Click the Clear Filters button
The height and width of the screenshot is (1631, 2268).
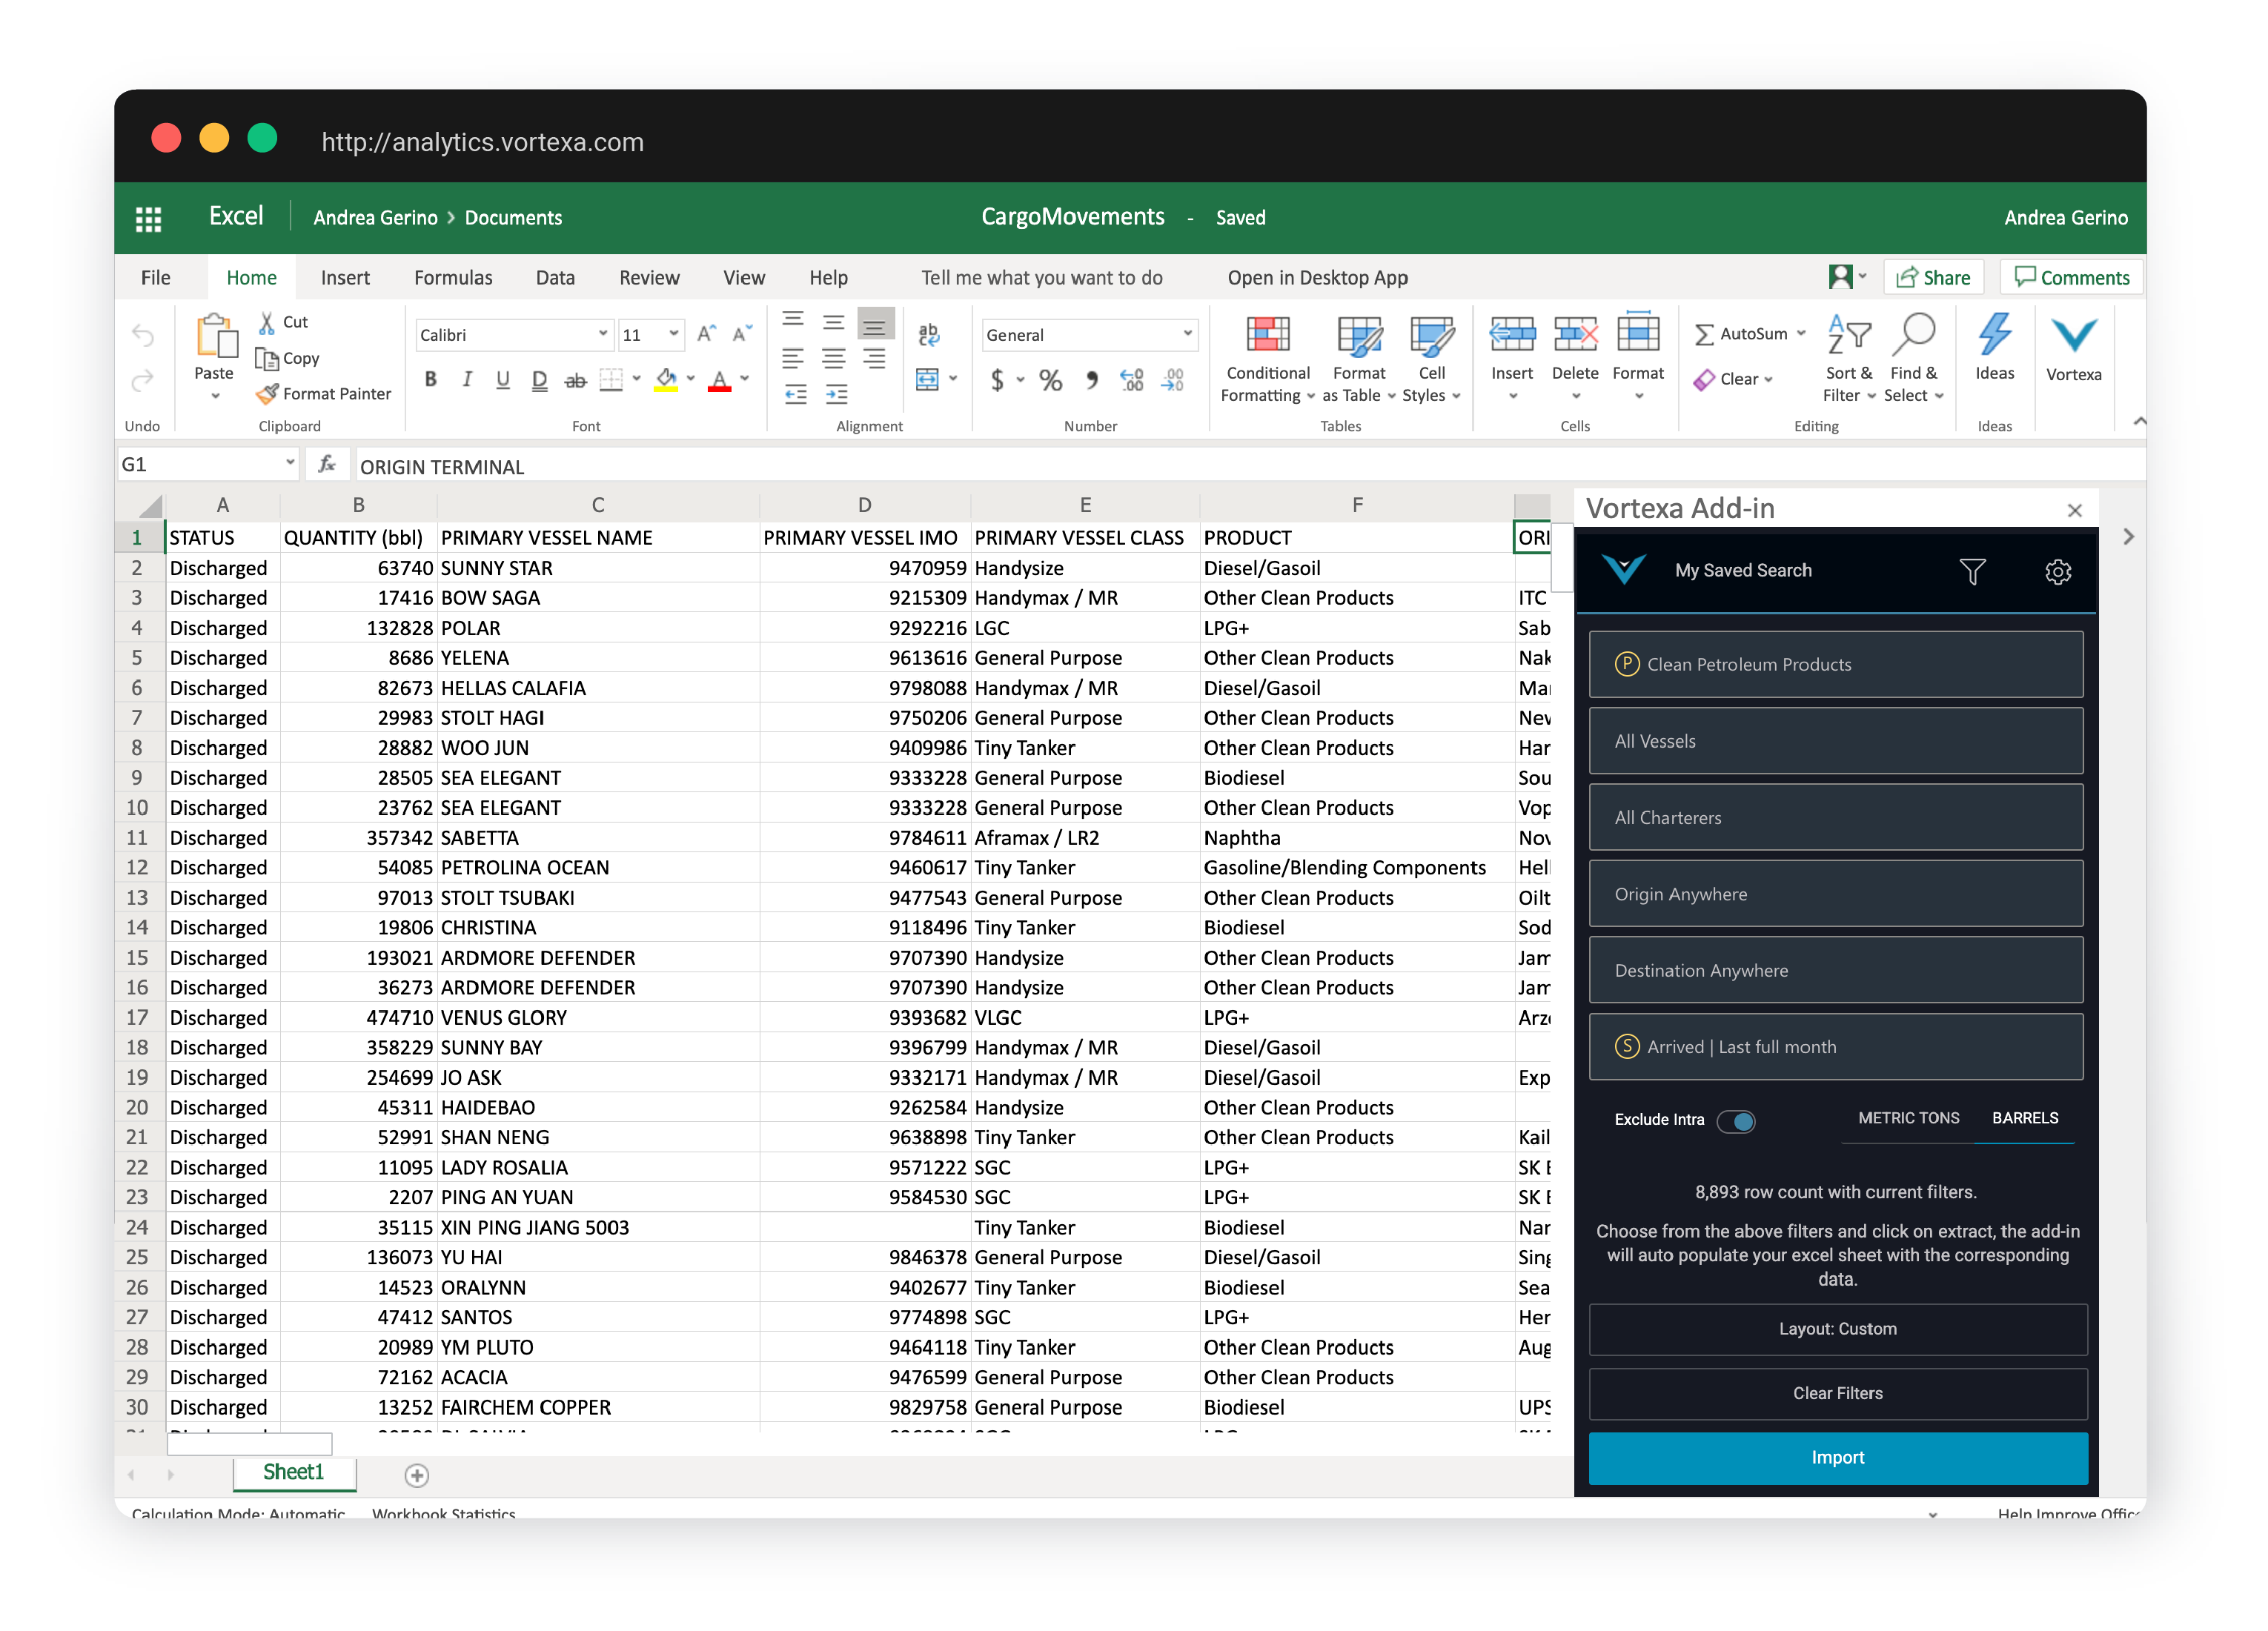pos(1837,1394)
